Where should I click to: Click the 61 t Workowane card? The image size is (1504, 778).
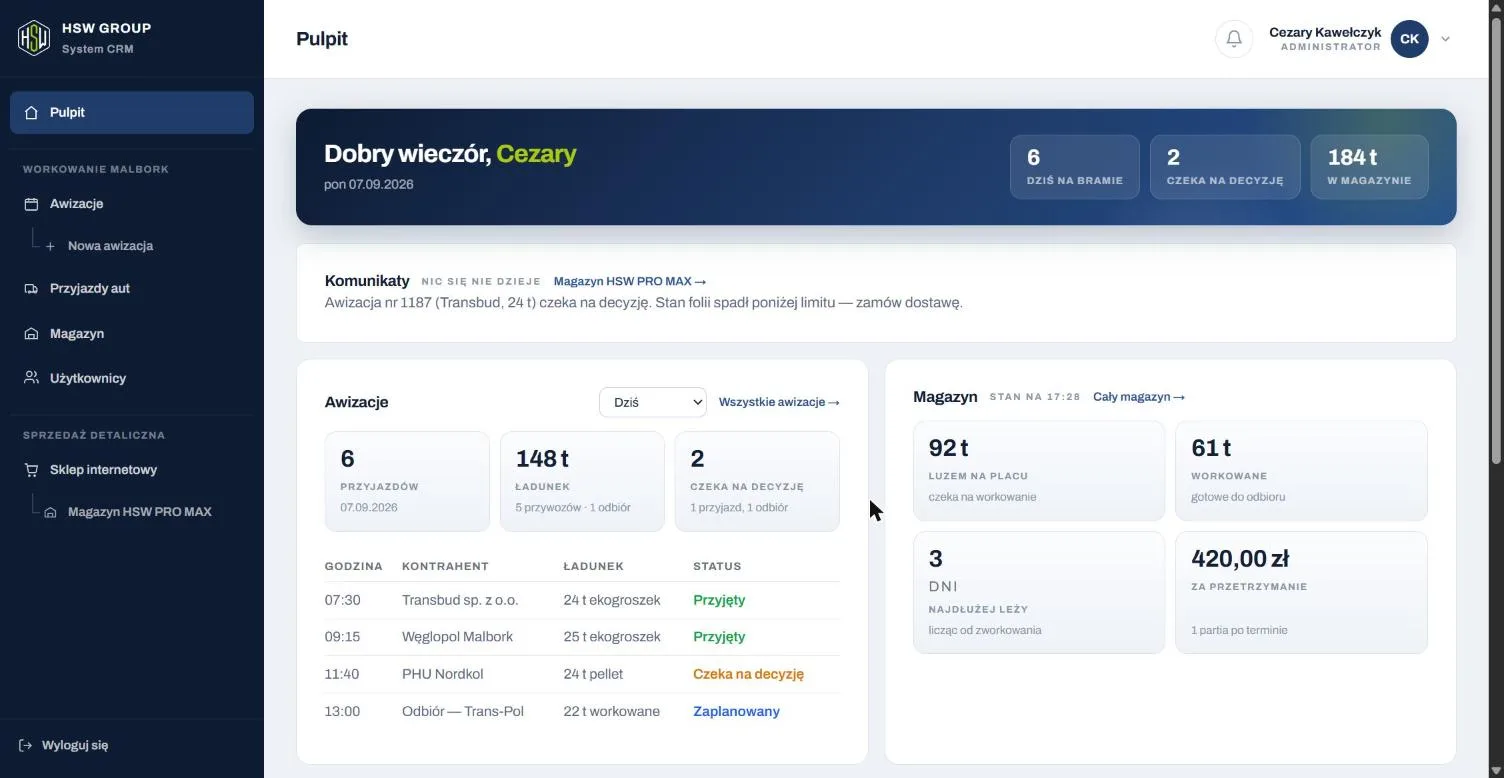point(1301,471)
